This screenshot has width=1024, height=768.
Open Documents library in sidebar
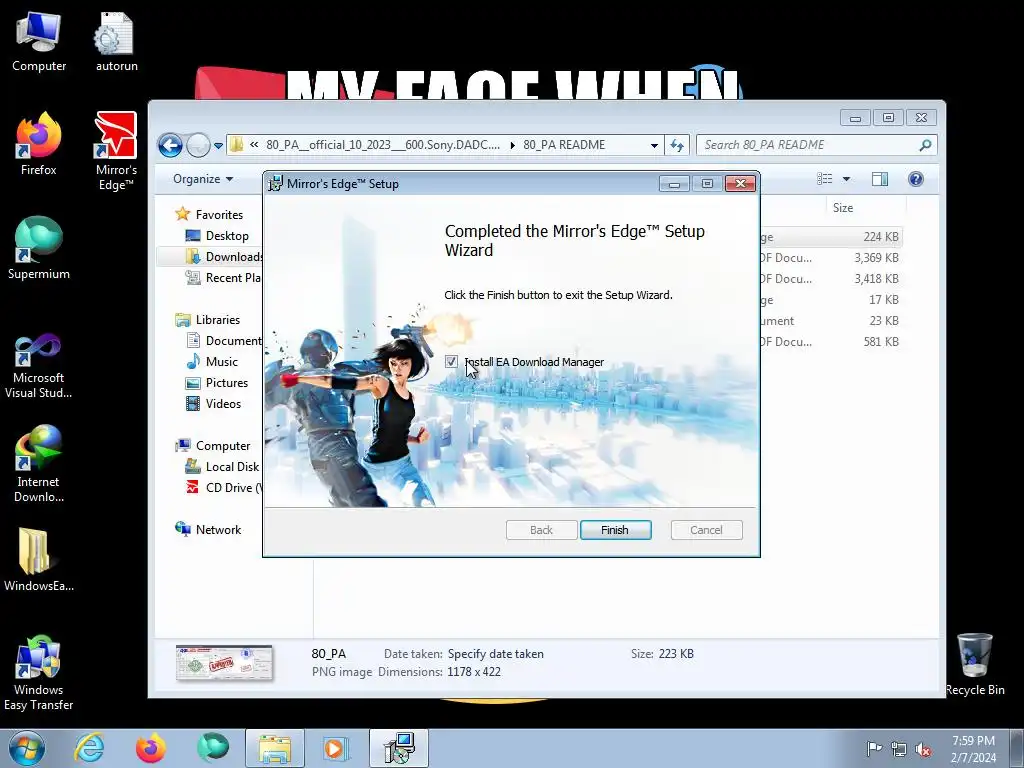tap(224, 341)
